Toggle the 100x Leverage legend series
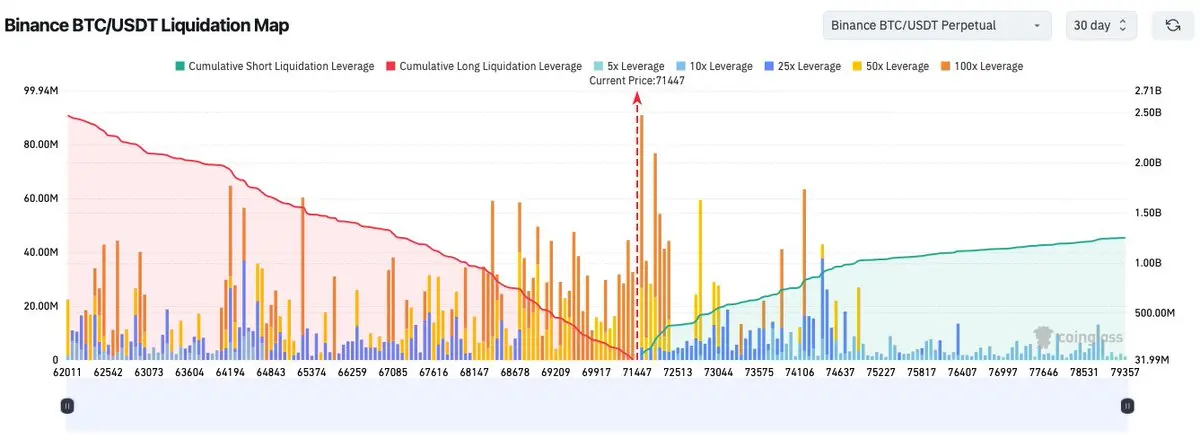Viewport: 1200px width, 447px height. [x=984, y=66]
